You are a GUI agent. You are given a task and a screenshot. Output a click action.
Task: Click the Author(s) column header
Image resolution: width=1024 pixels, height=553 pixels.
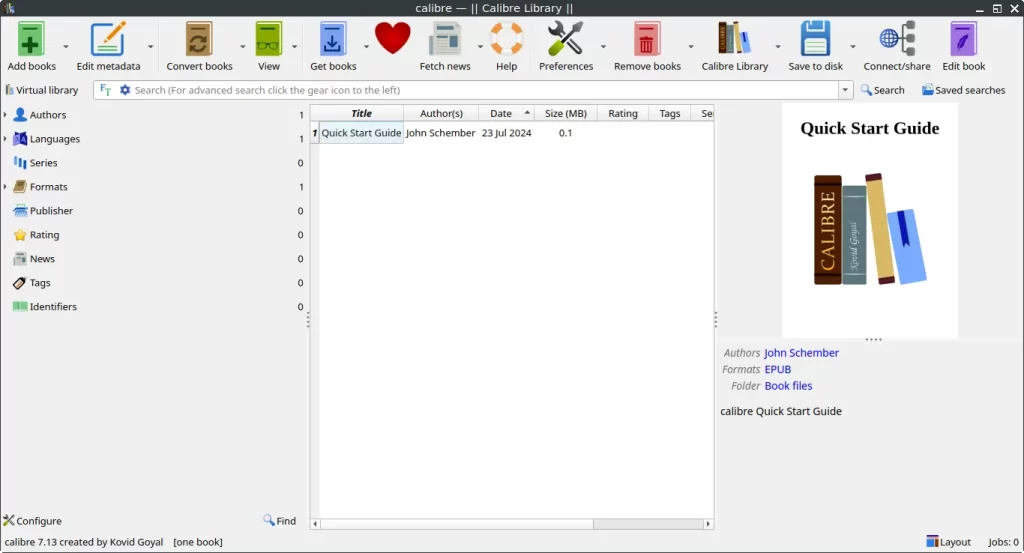coord(441,113)
